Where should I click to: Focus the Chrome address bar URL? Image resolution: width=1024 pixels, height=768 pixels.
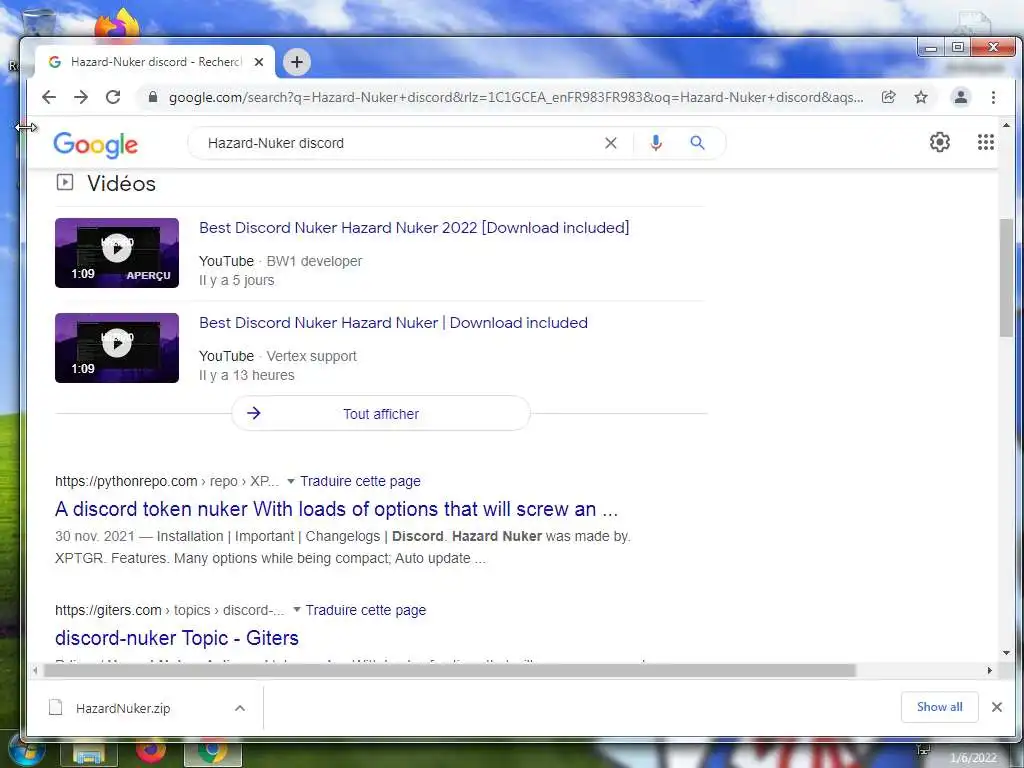point(516,97)
